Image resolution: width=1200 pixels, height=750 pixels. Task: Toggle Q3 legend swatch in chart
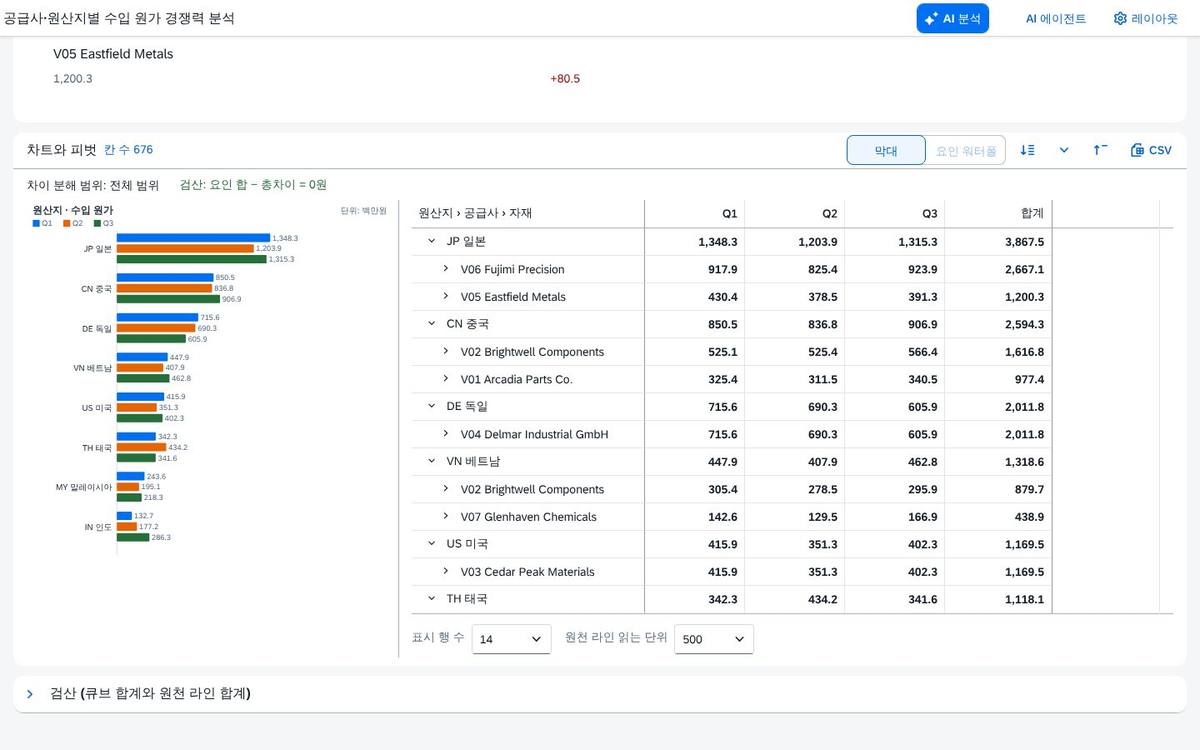pos(96,223)
